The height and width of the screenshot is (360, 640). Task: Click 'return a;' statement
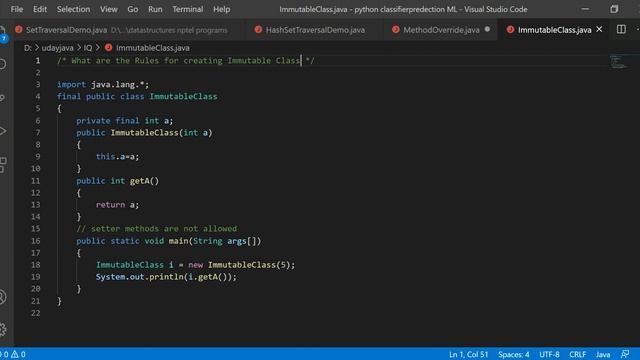(x=118, y=205)
